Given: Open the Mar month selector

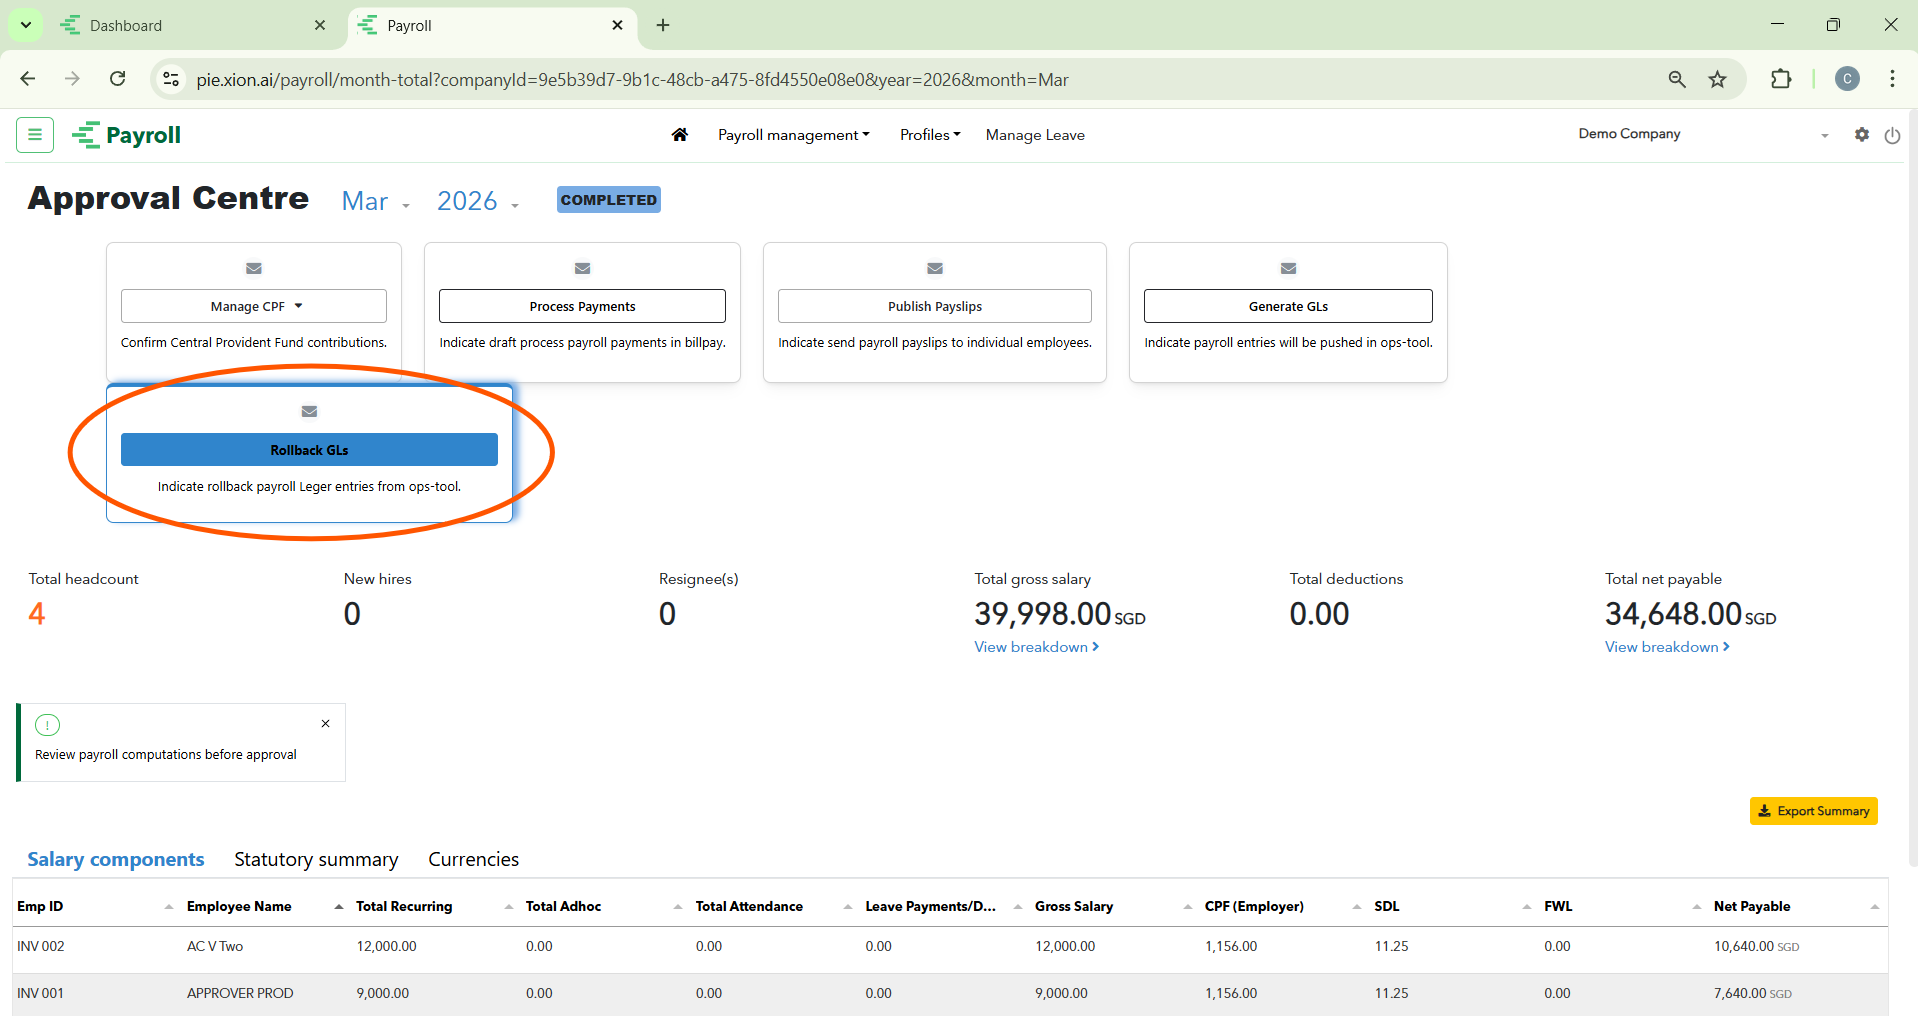Looking at the screenshot, I should pos(375,202).
